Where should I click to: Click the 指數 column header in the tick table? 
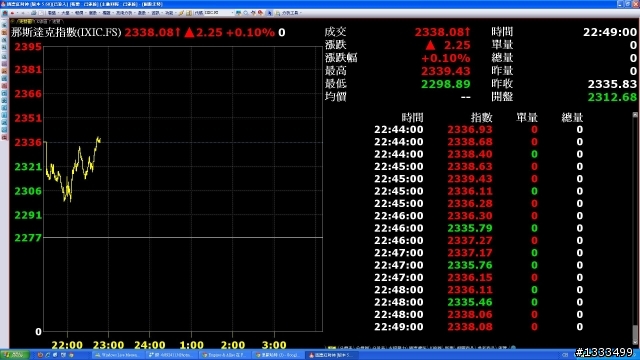click(x=481, y=118)
